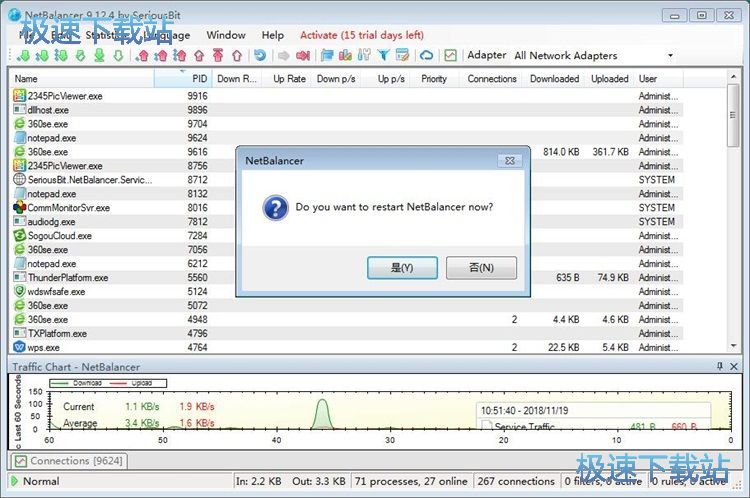The height and width of the screenshot is (498, 750).
Task: Click the bar chart statistics toolbar icon
Action: (x=345, y=55)
